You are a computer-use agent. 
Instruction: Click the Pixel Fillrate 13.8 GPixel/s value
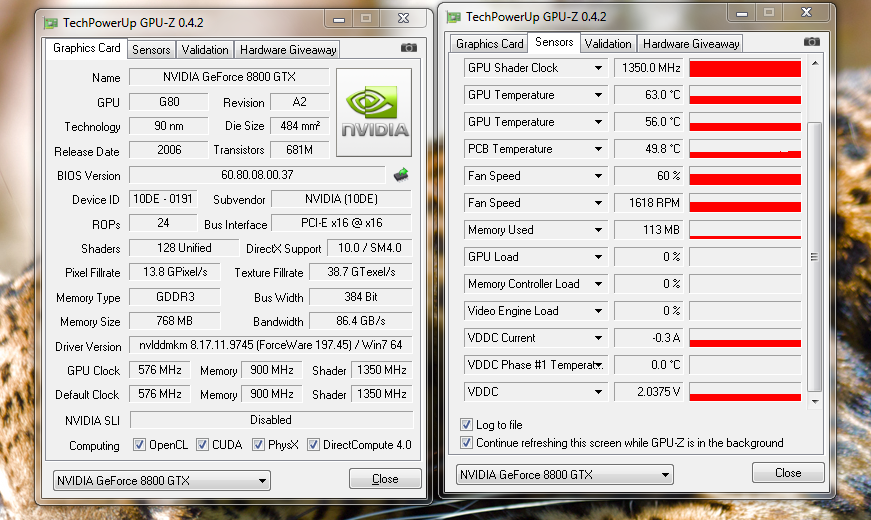[x=174, y=272]
